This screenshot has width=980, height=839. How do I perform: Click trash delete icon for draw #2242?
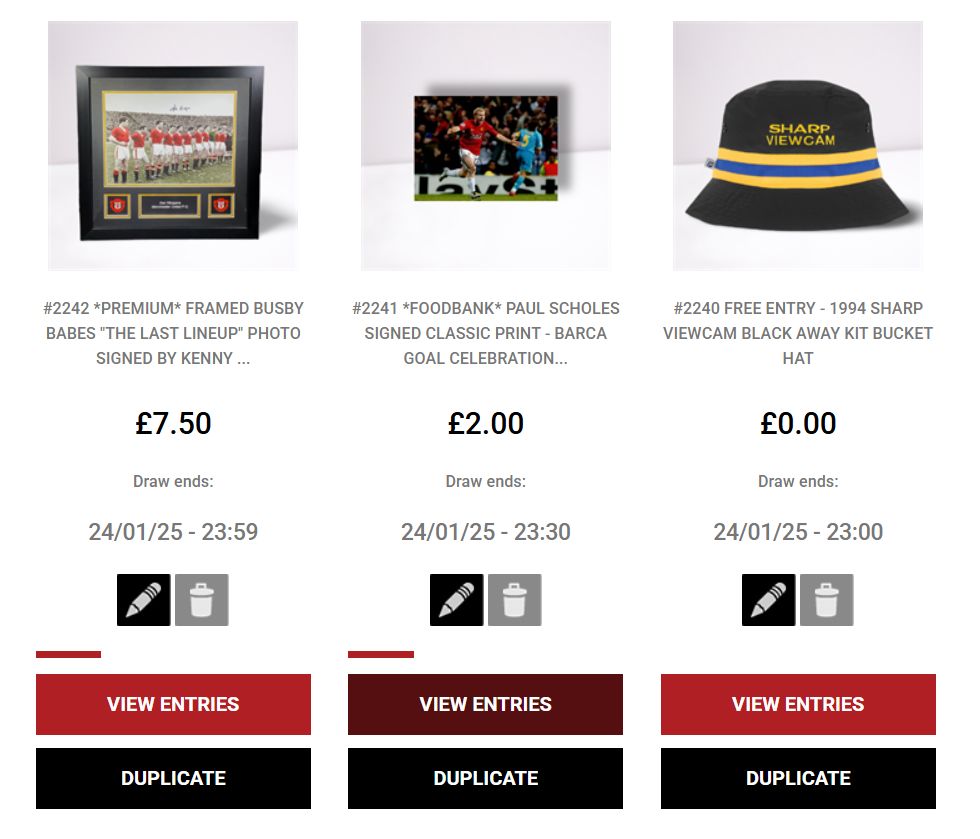point(202,600)
